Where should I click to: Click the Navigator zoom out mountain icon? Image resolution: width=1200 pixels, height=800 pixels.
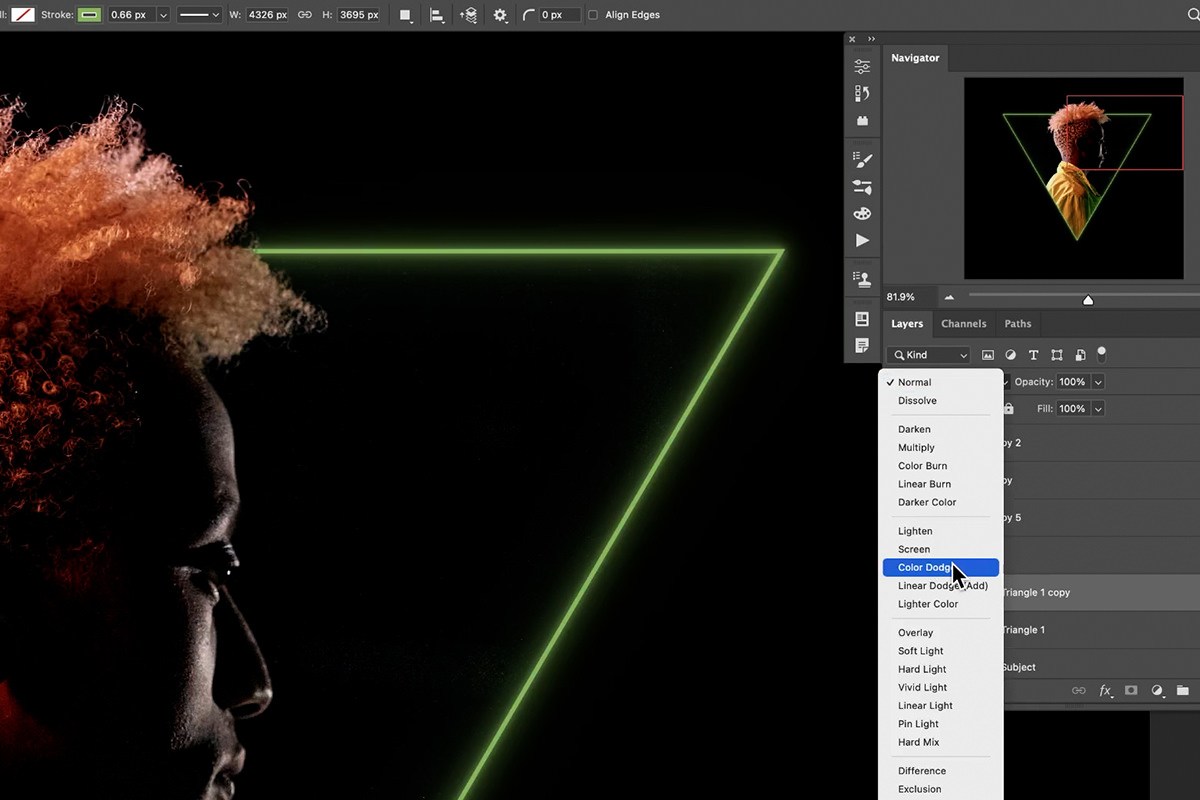pos(949,297)
